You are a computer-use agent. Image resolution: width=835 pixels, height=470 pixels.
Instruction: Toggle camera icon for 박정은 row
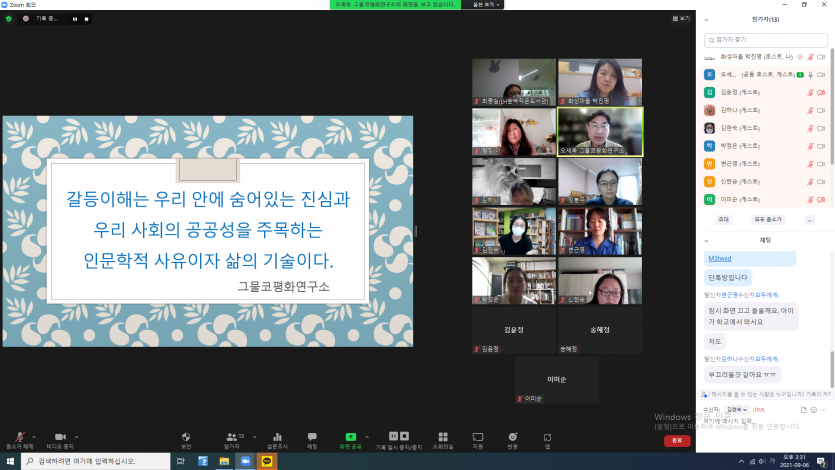[821, 146]
